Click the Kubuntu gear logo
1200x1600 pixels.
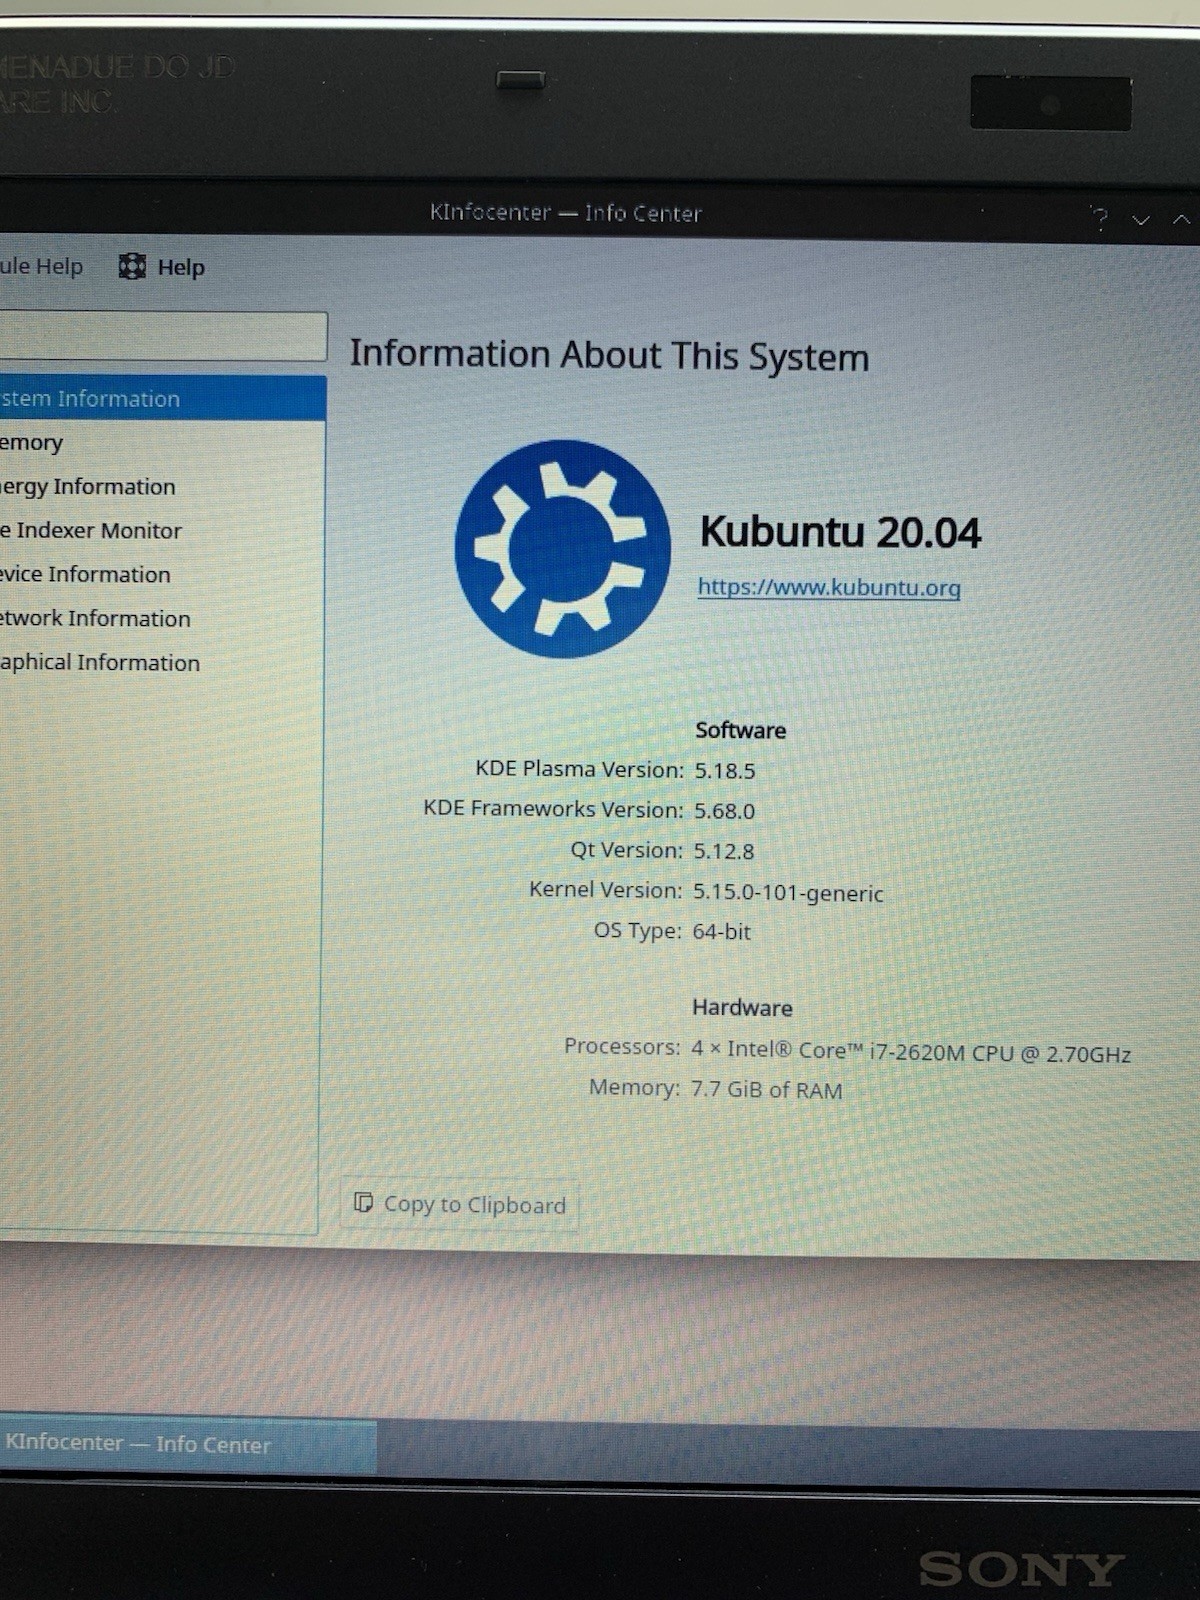click(563, 548)
